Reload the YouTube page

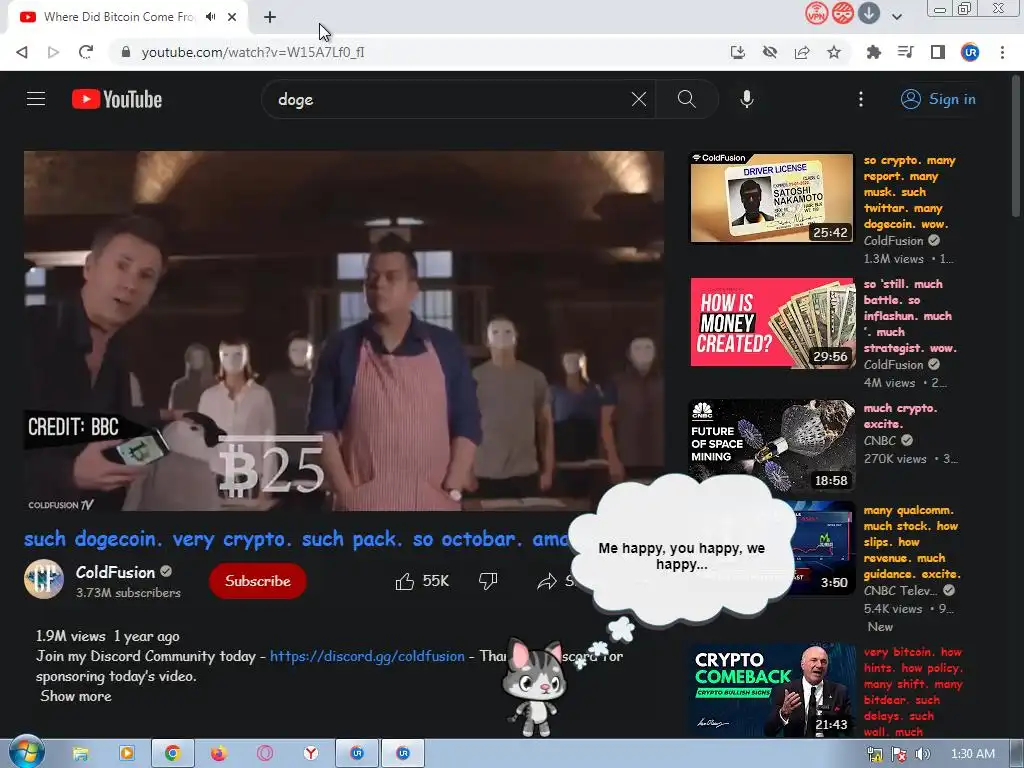(86, 52)
